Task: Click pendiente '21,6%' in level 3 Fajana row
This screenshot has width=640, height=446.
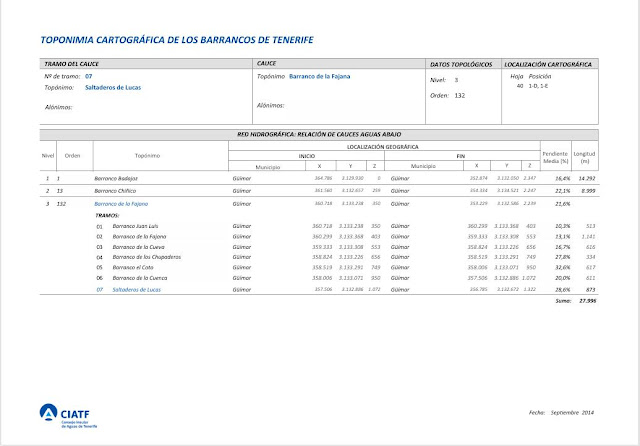Action: click(x=562, y=204)
